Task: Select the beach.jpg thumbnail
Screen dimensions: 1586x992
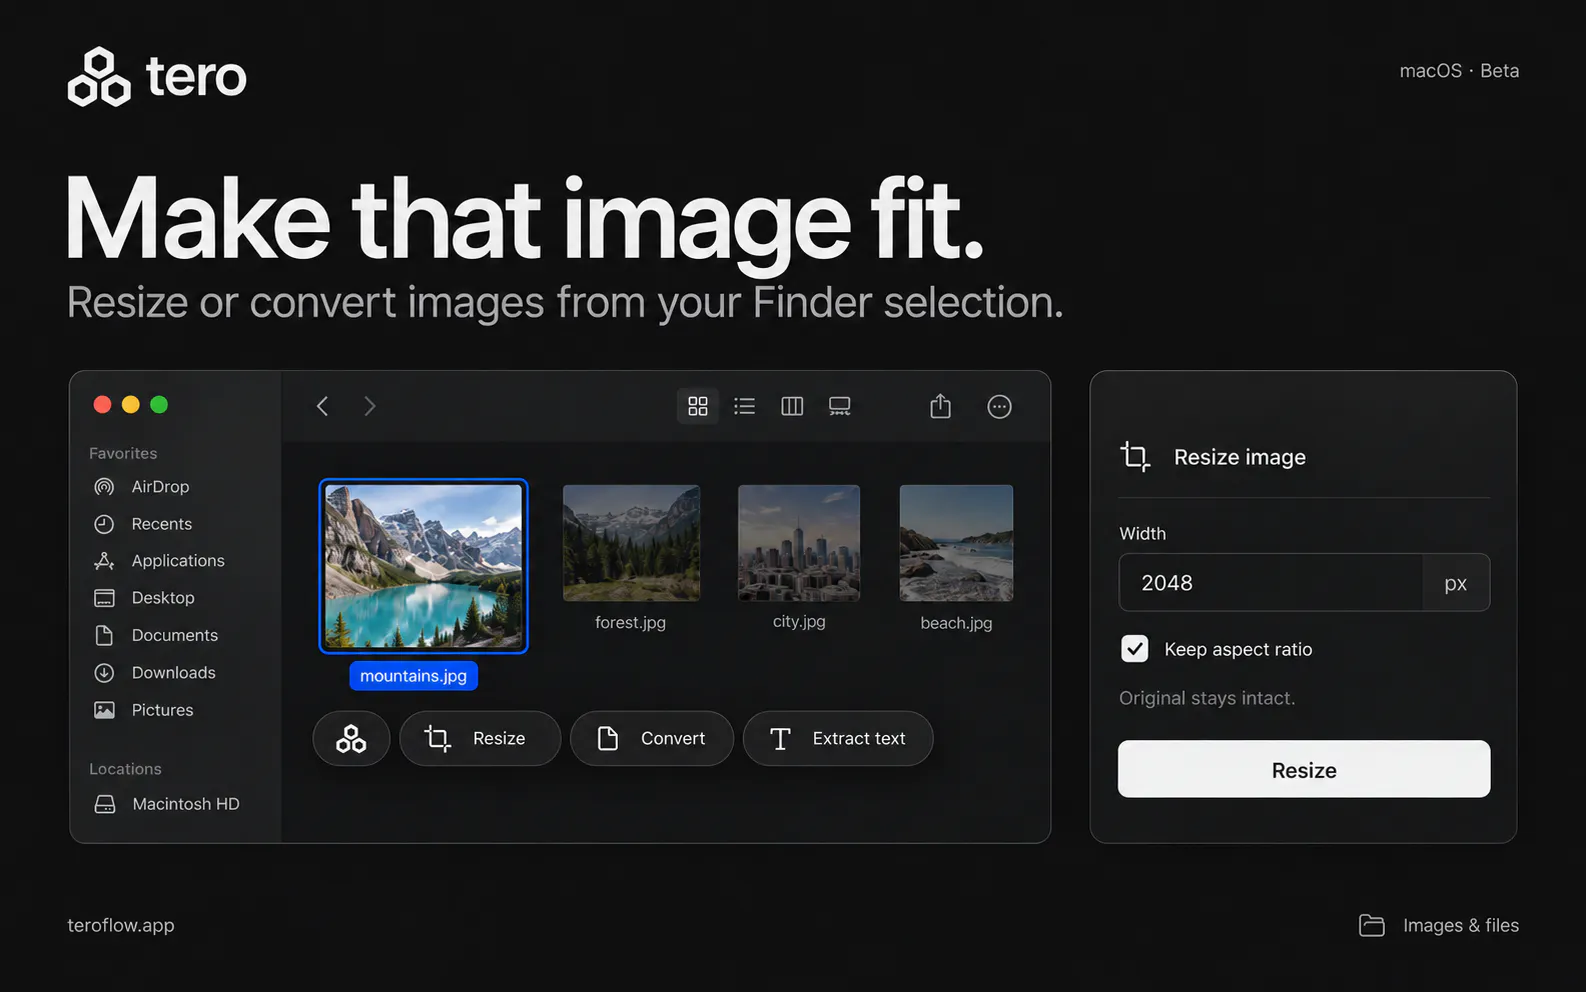Action: 956,543
